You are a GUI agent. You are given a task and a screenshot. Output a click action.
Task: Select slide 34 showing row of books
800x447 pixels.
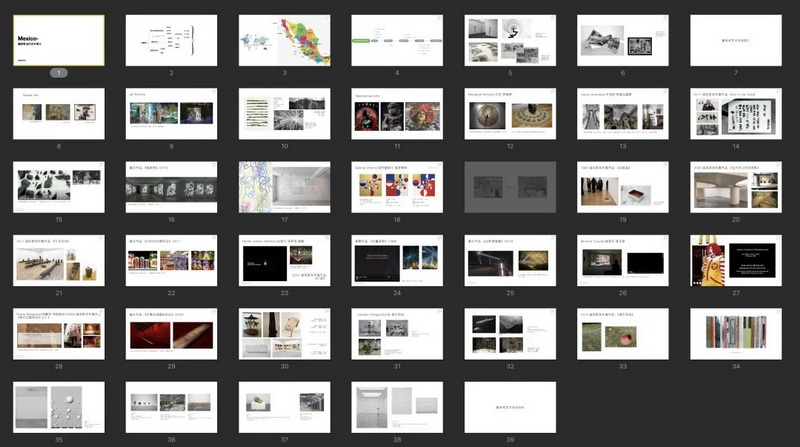(x=736, y=333)
